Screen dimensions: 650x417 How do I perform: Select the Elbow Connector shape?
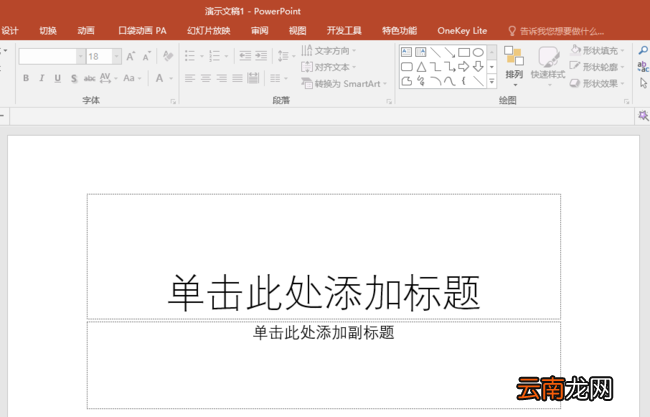(x=435, y=67)
